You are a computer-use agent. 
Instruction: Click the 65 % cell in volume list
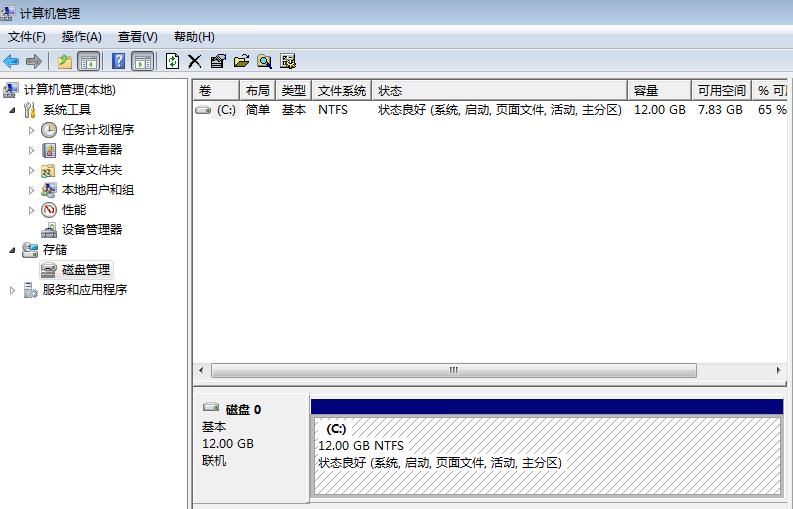pos(772,110)
